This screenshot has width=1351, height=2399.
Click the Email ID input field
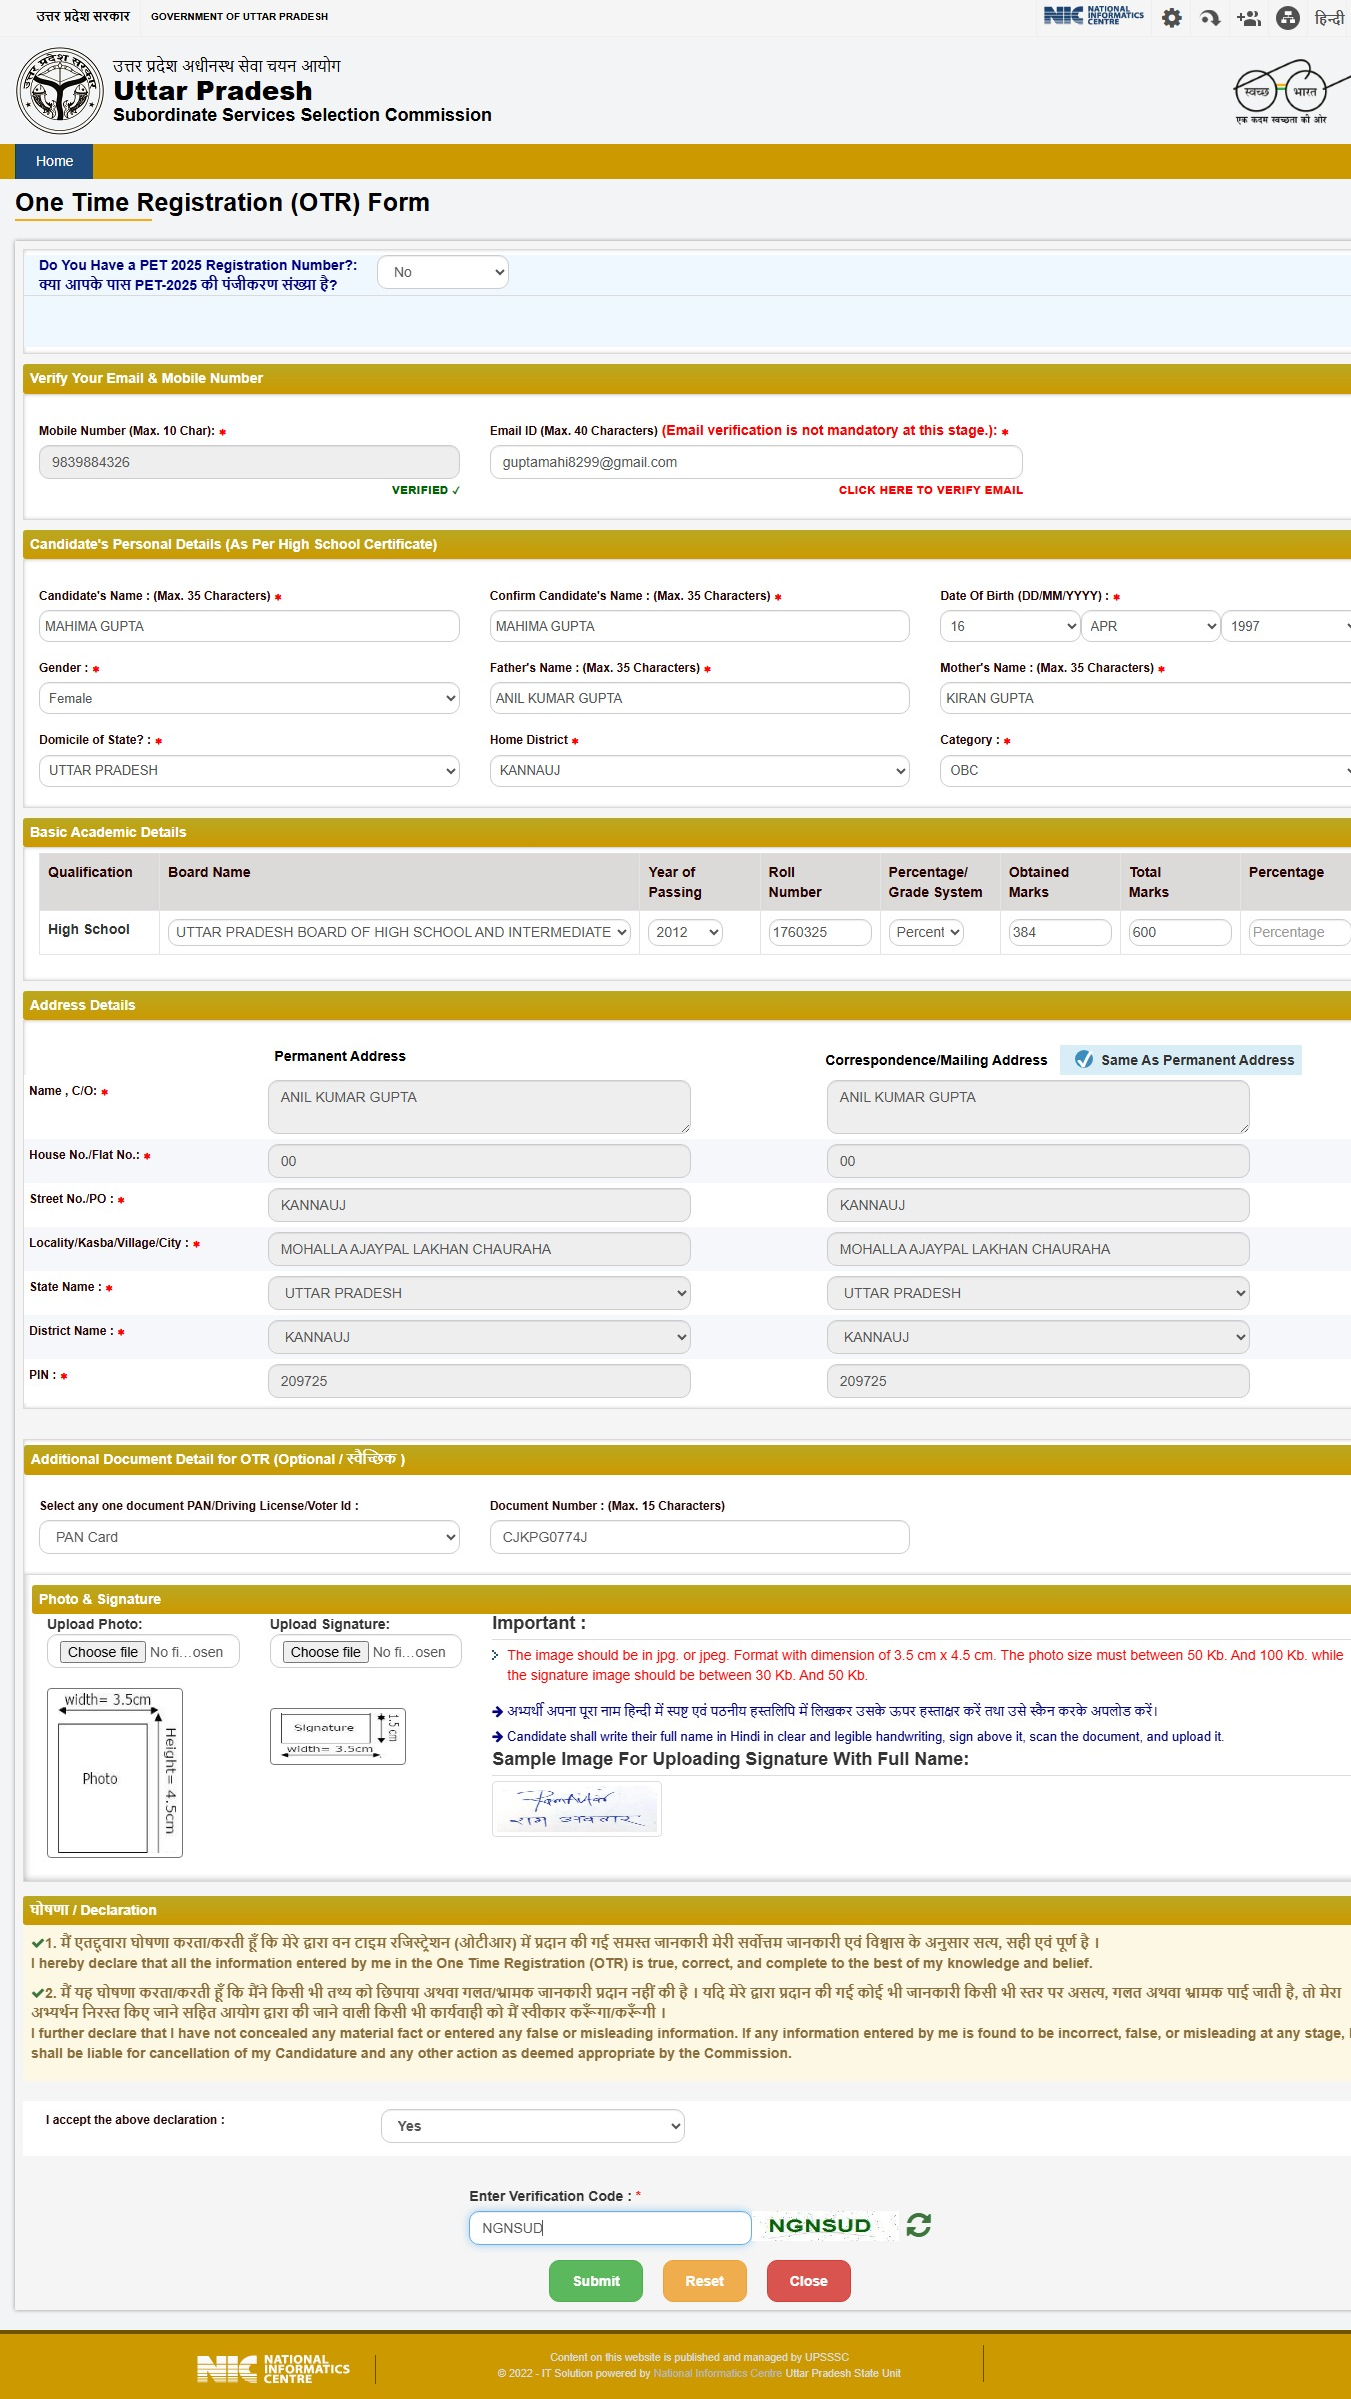tap(756, 462)
